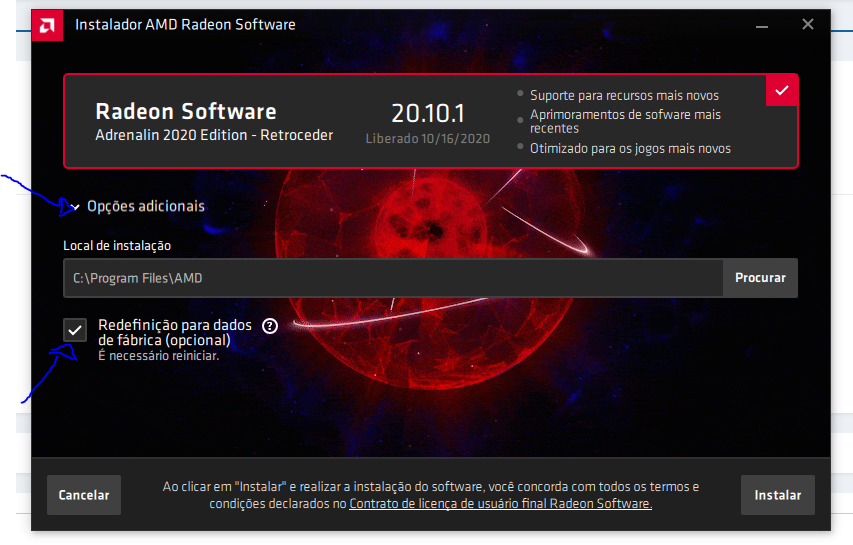Click the AMD logo icon in title bar

(47, 25)
